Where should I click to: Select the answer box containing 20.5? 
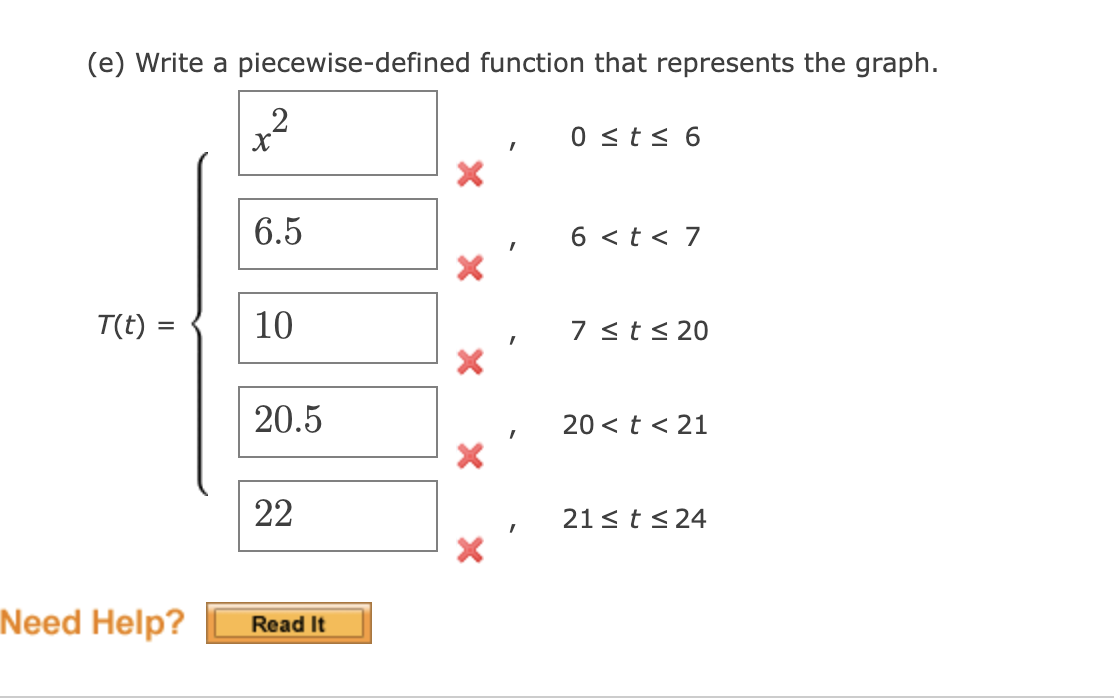337,421
